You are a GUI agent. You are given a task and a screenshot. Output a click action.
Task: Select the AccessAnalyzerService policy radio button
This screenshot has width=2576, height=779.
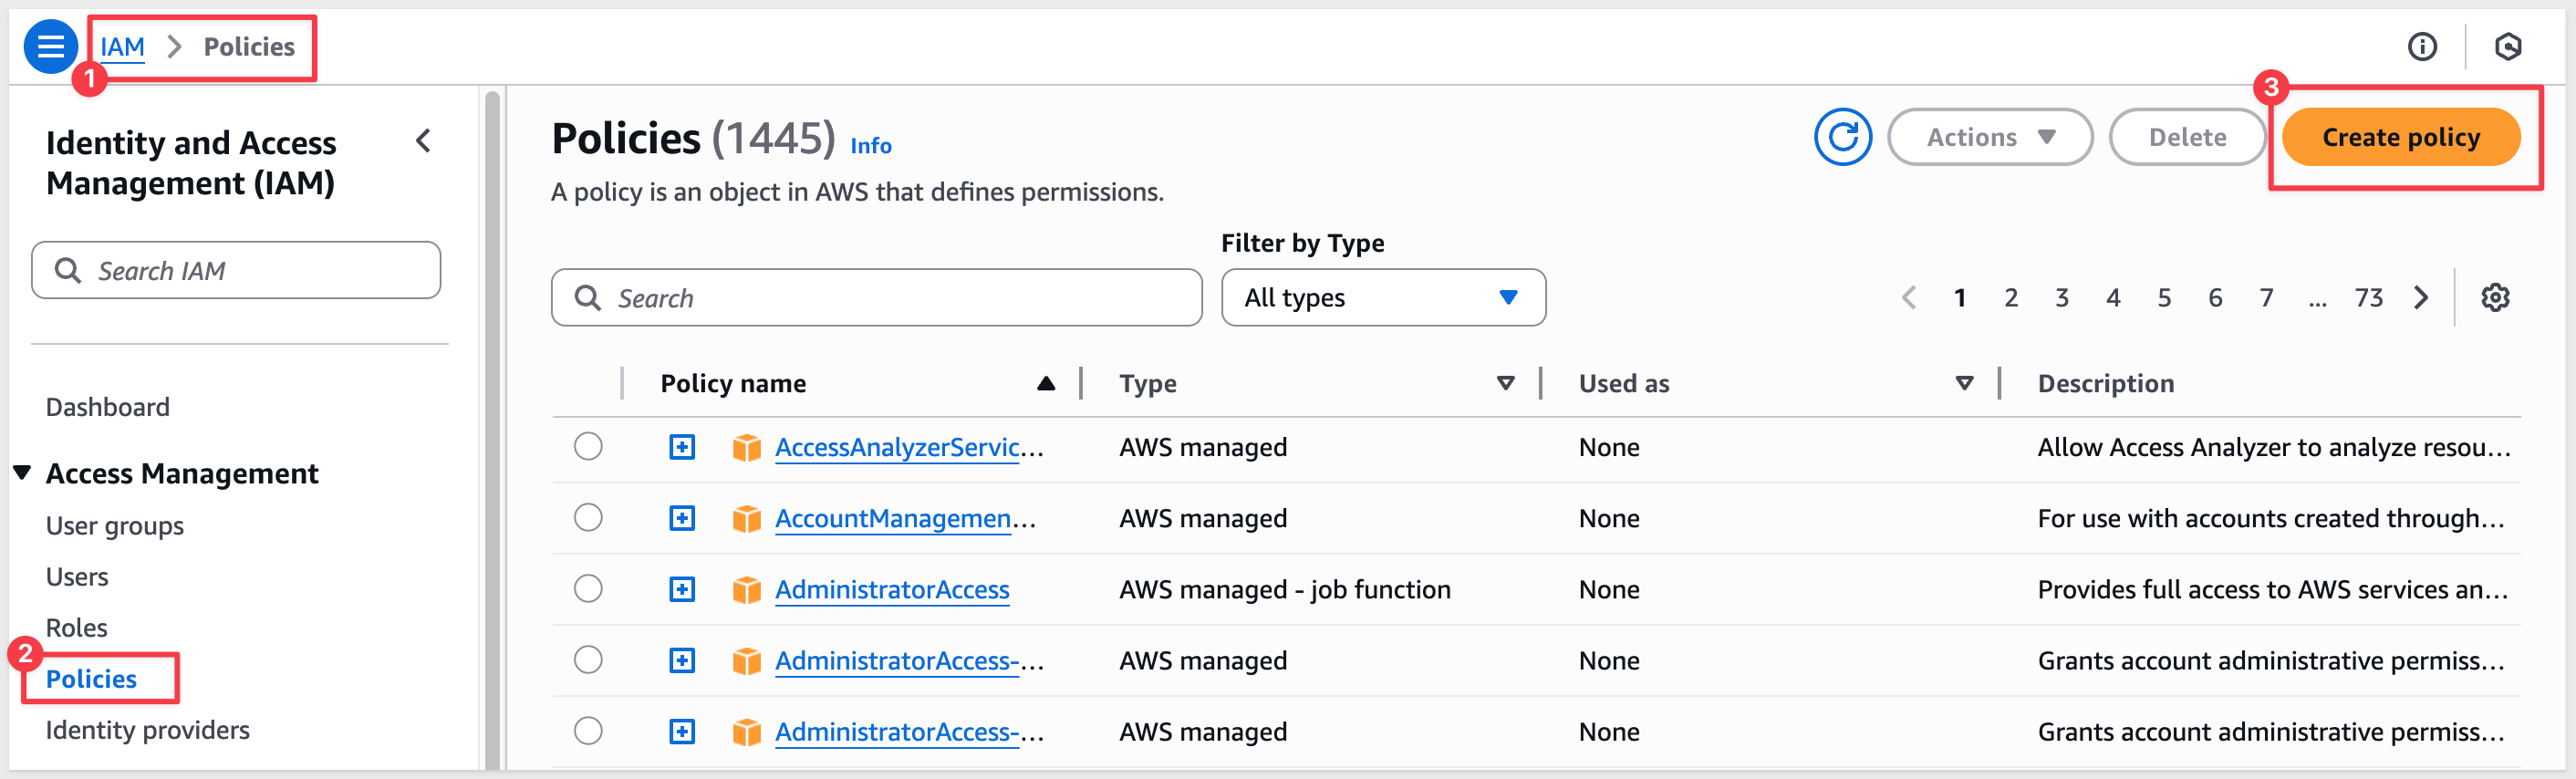tap(588, 446)
